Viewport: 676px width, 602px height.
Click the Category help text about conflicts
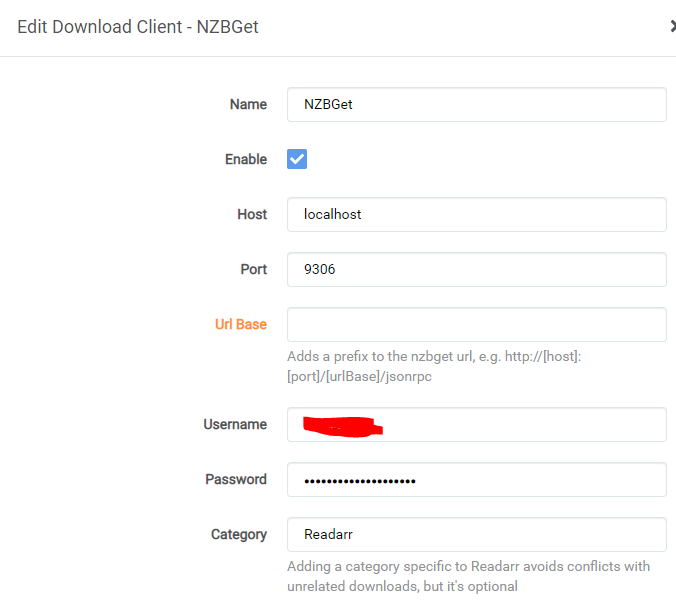tap(469, 576)
